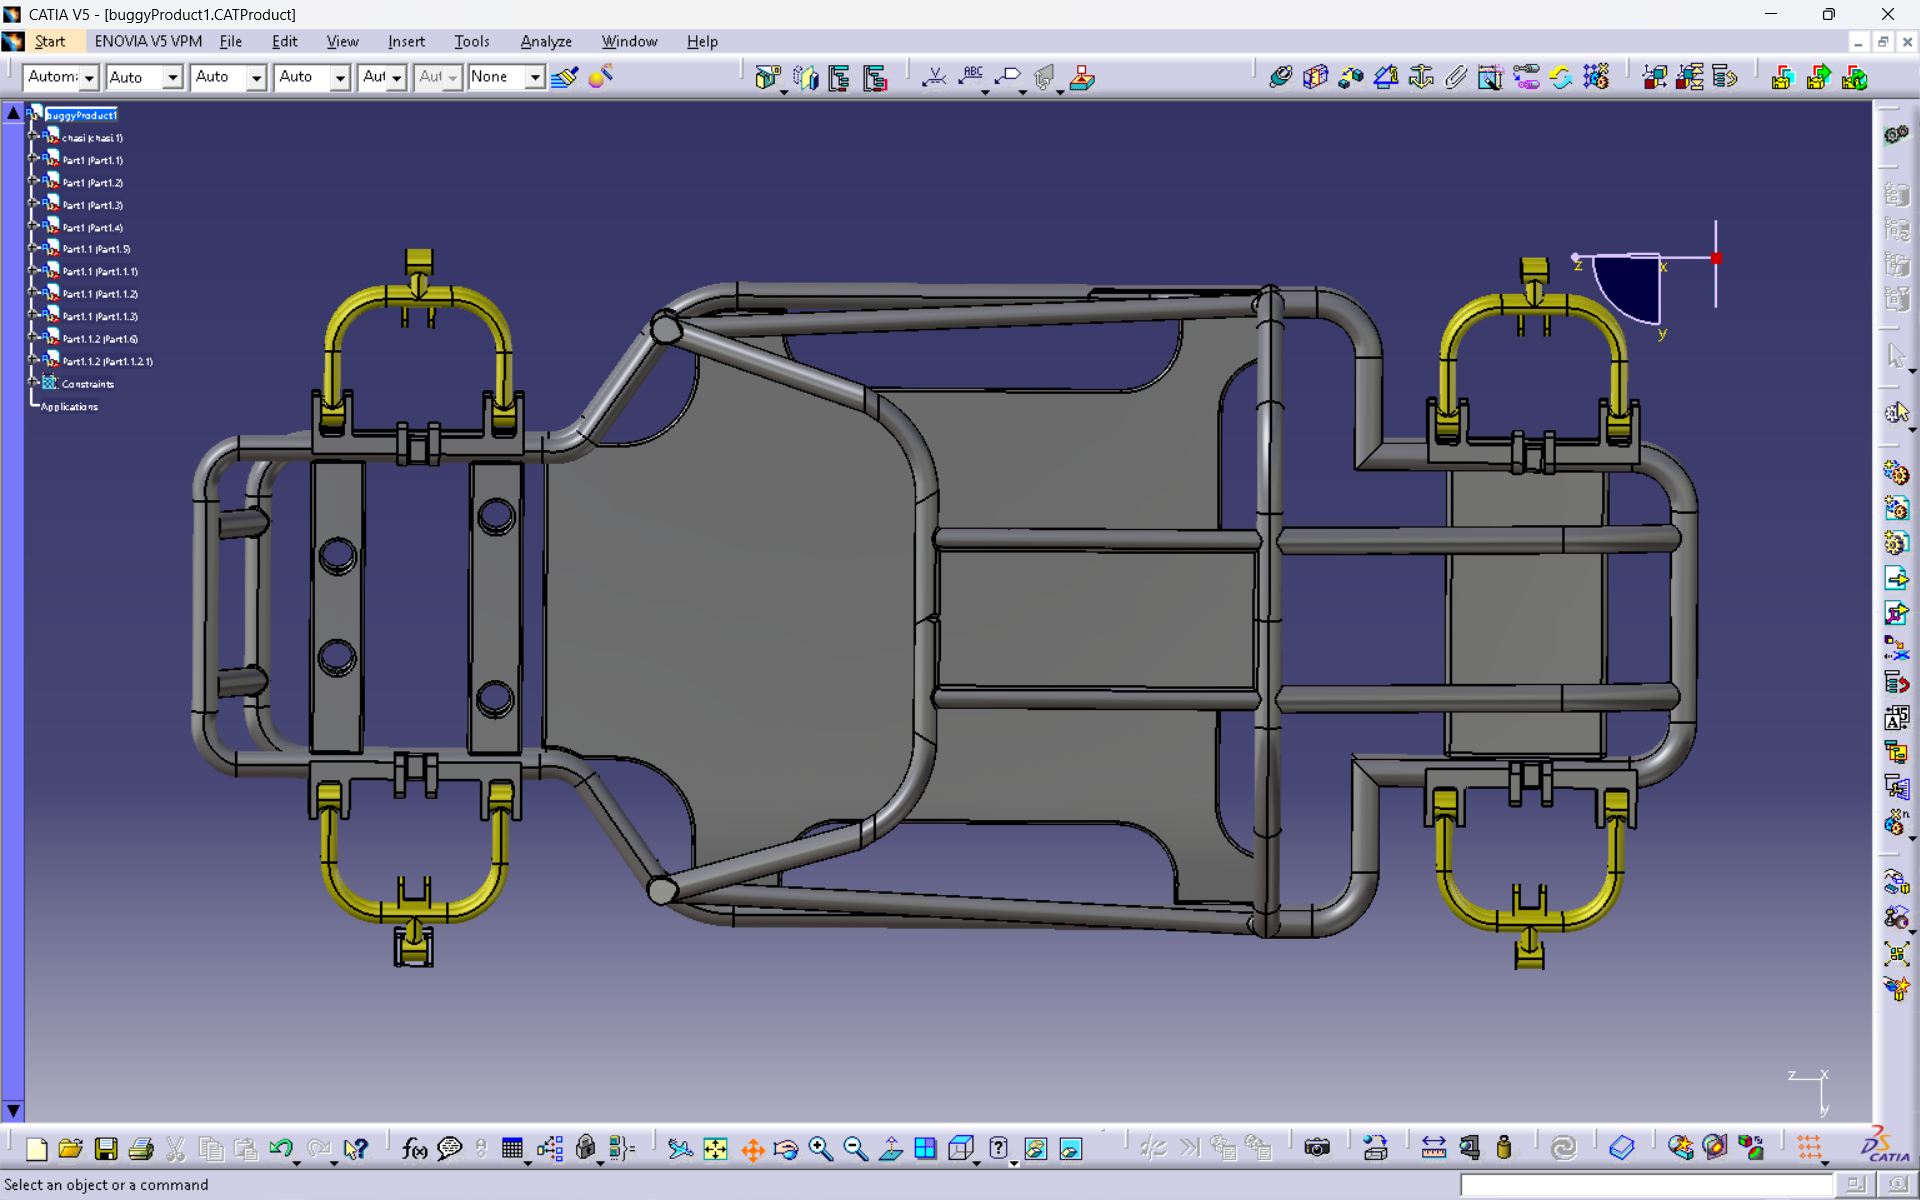1920x1200 pixels.
Task: Click the orange Manipulation grid icon
Action: click(x=1810, y=1148)
